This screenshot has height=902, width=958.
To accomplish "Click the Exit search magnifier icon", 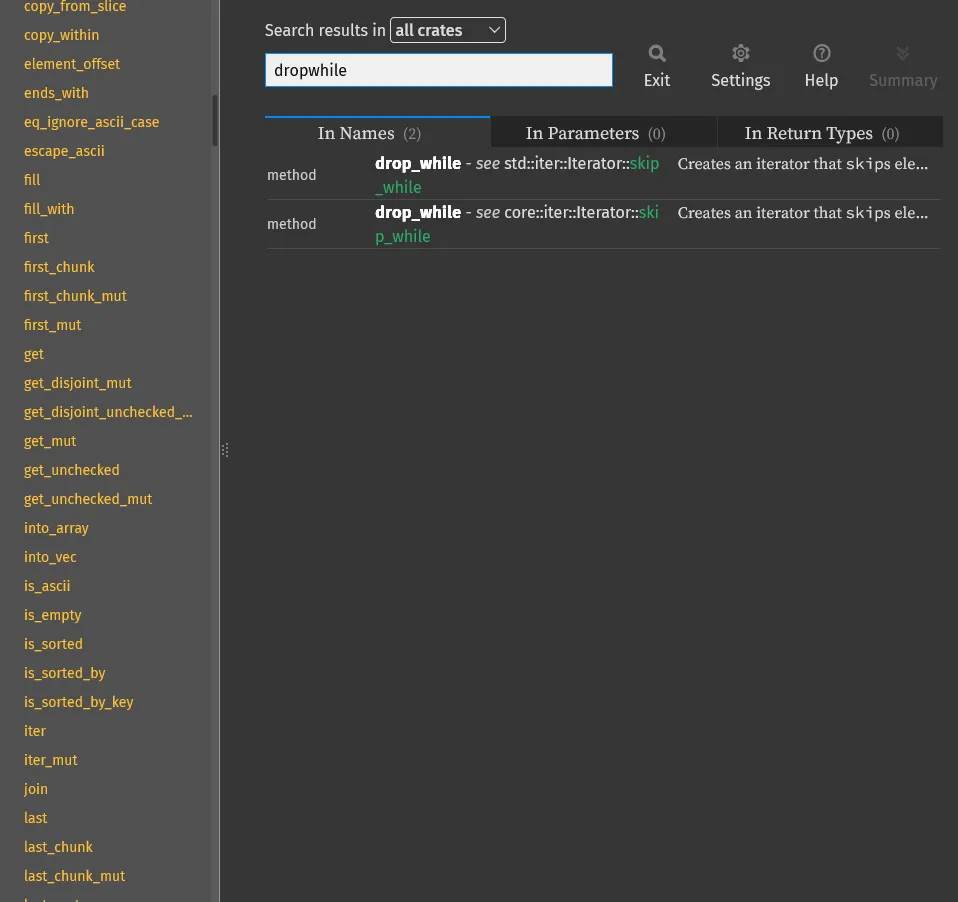I will click(656, 54).
